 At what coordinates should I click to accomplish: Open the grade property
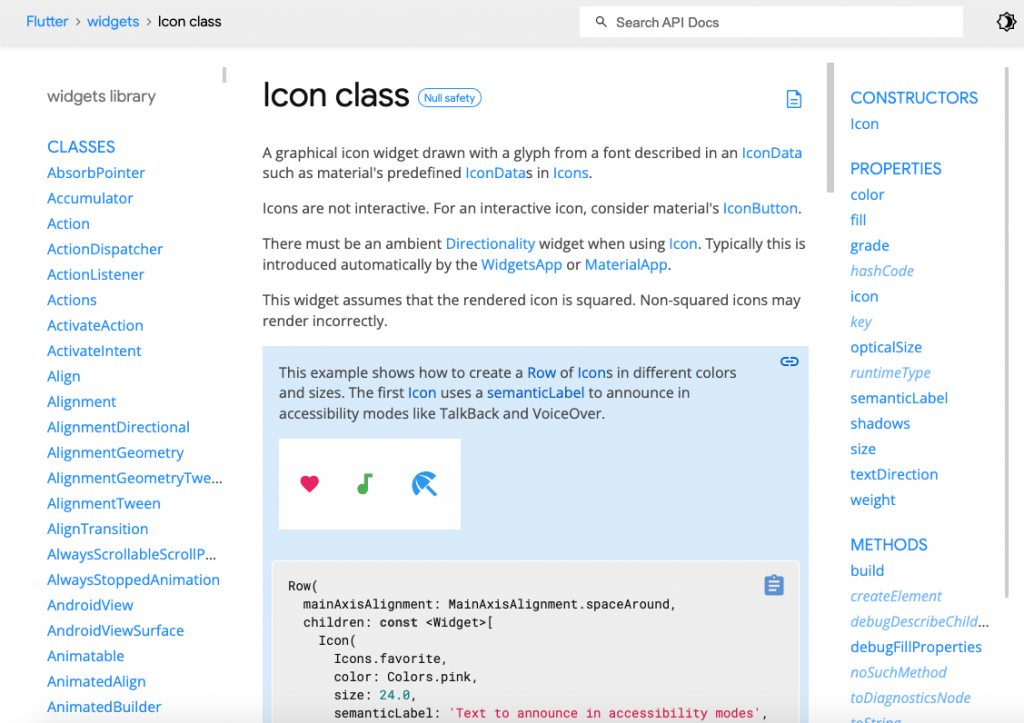(x=869, y=246)
